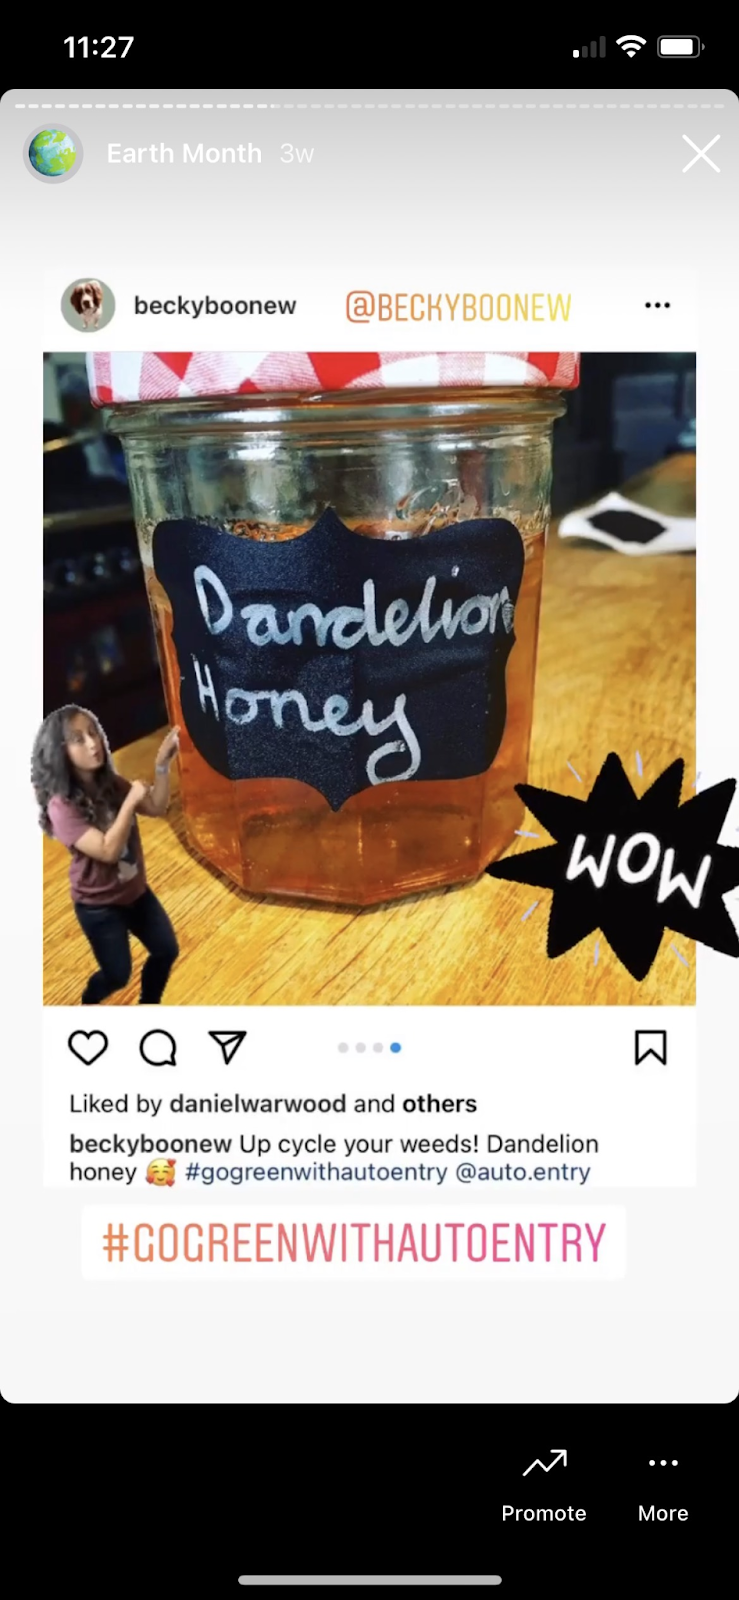Viewport: 739px width, 1600px height.
Task: Tap the #GOGREENWITHAUTOENTRY hashtag sticker
Action: 354,1243
